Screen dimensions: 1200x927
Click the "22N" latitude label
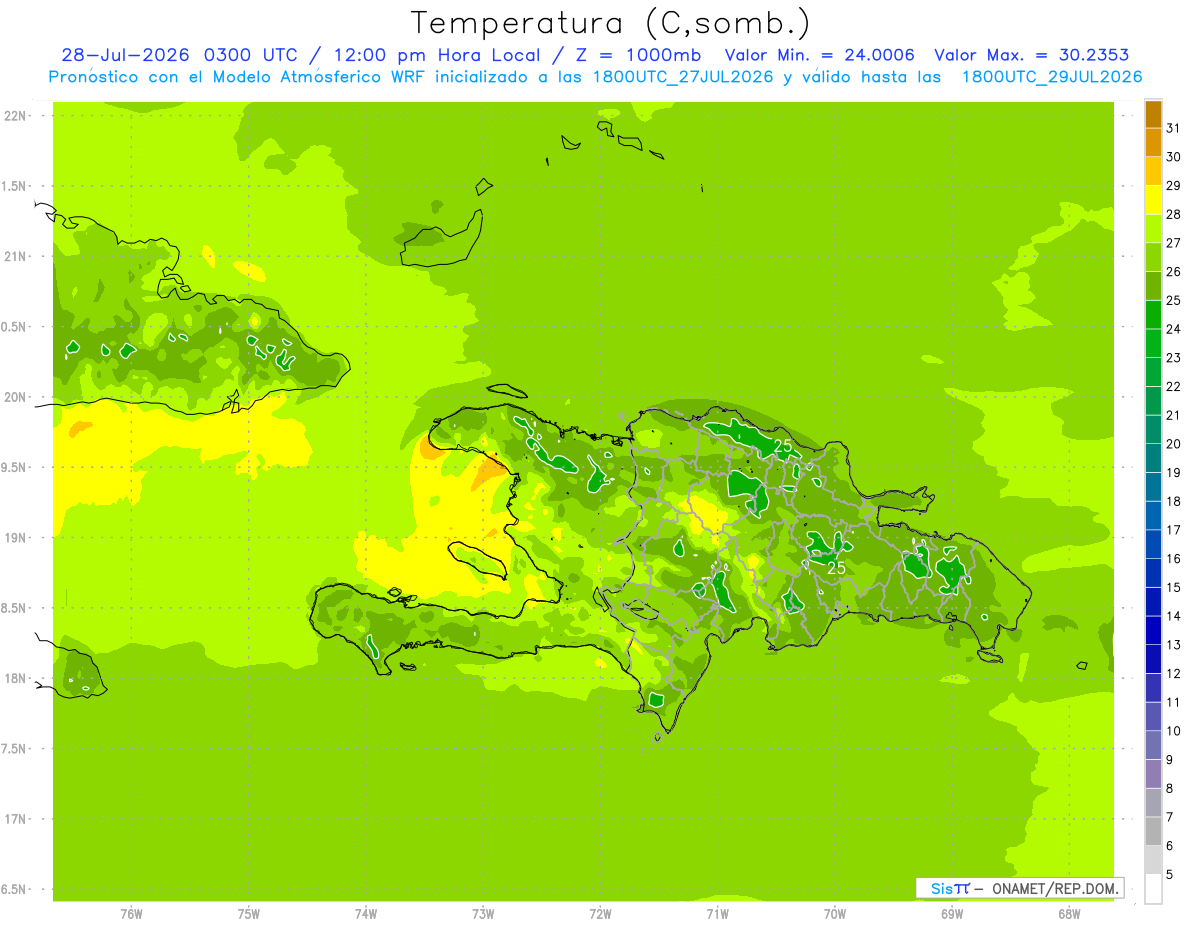(15, 115)
